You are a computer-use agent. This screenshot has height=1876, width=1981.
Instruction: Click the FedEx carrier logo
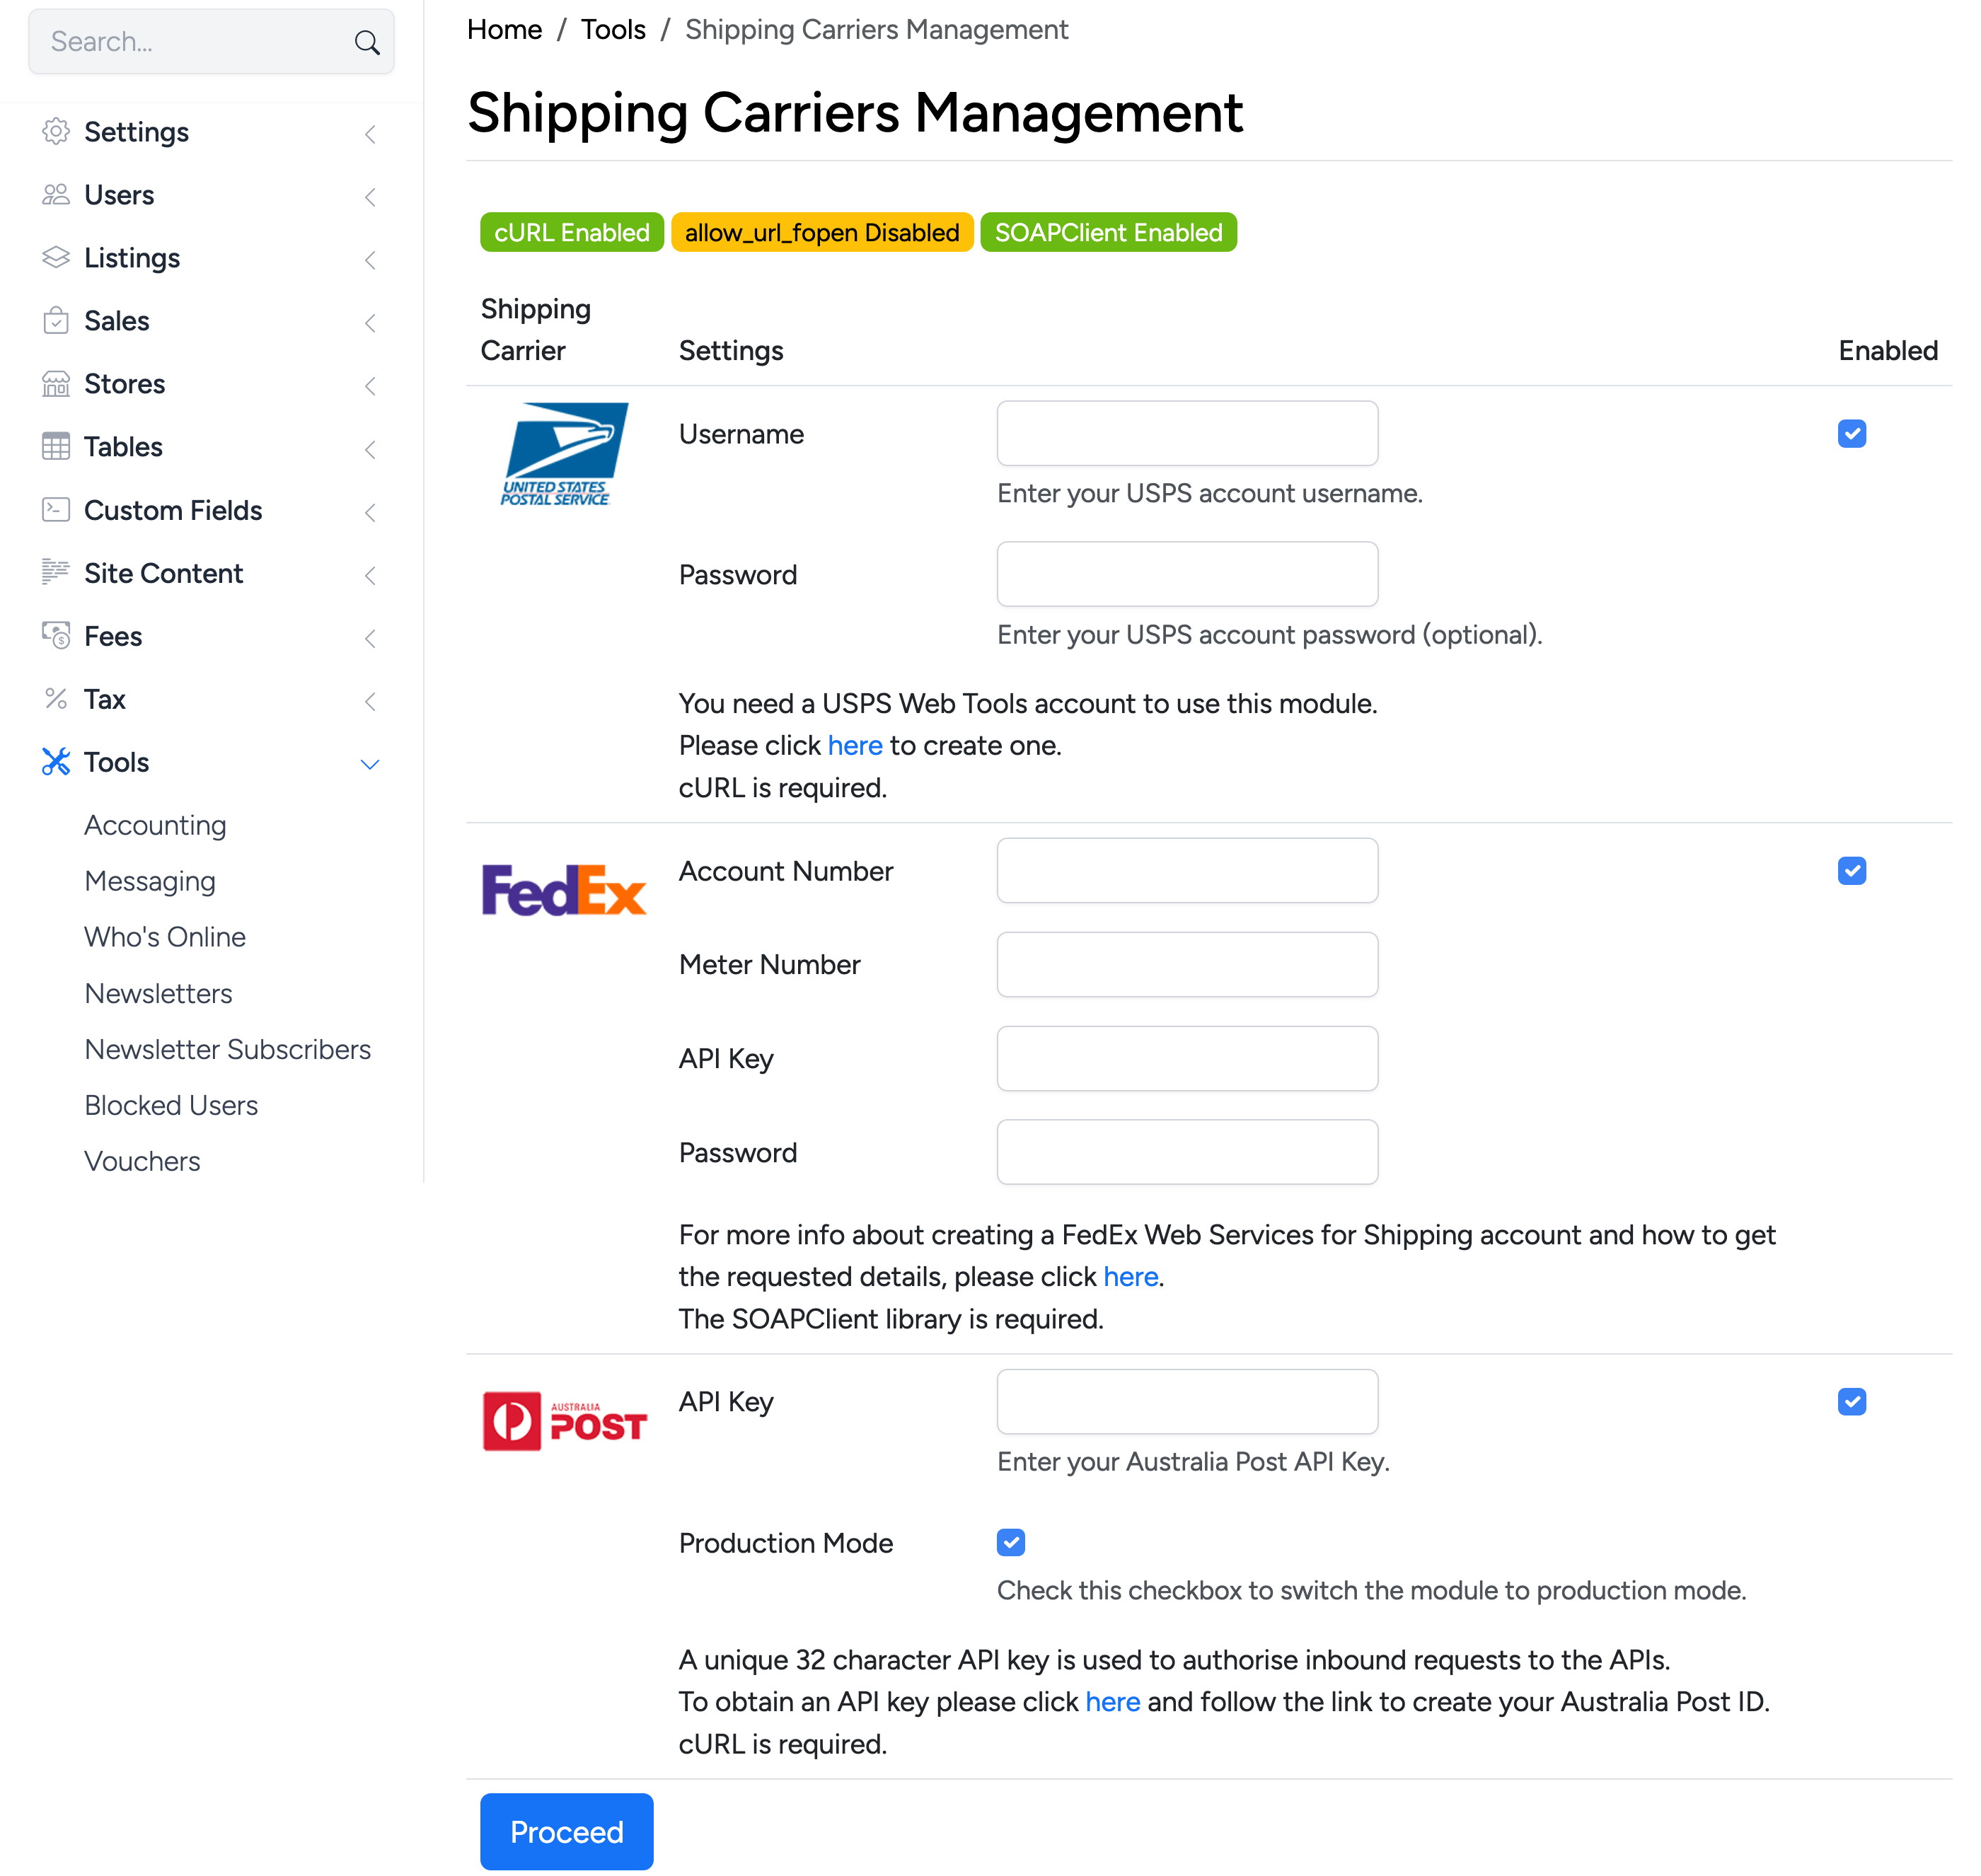coord(564,890)
